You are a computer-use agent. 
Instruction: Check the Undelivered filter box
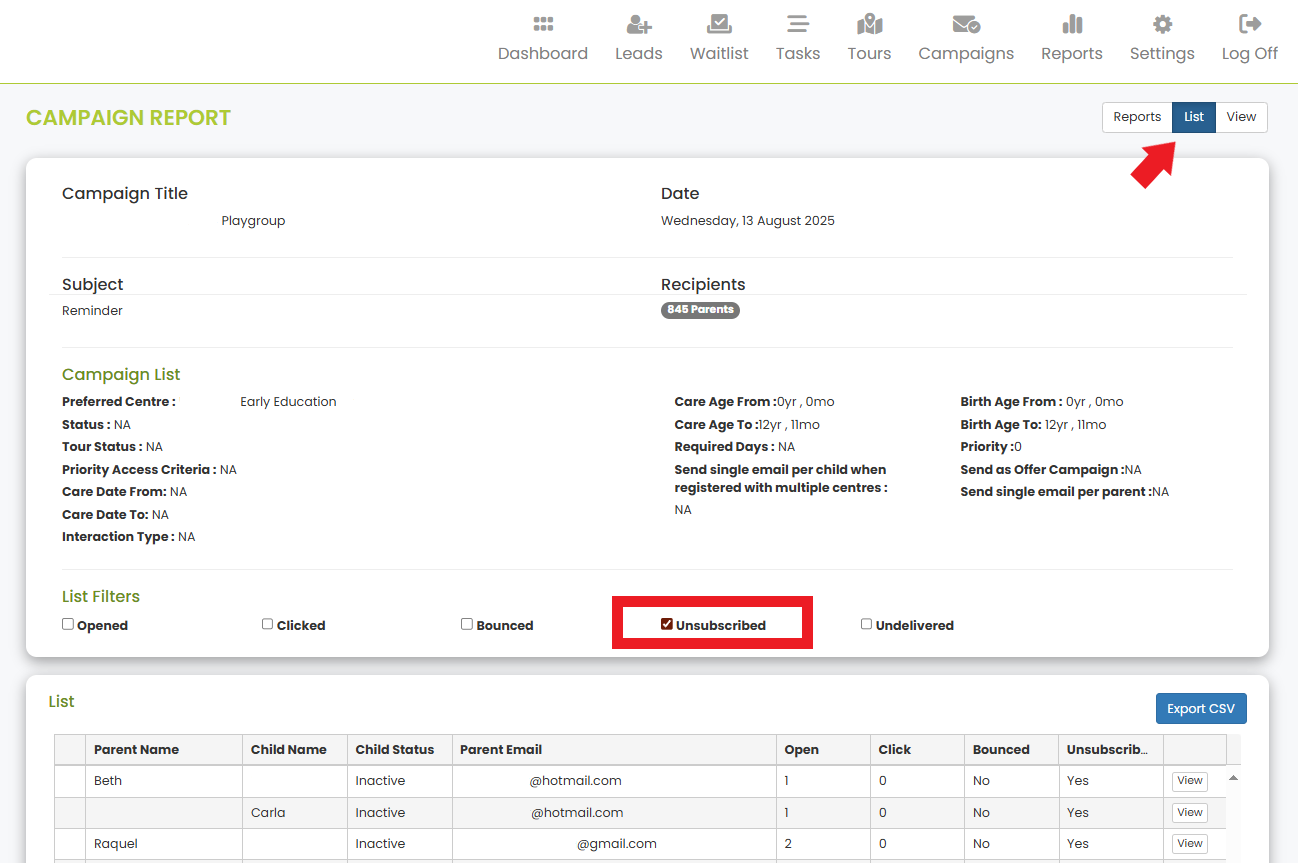pos(867,624)
